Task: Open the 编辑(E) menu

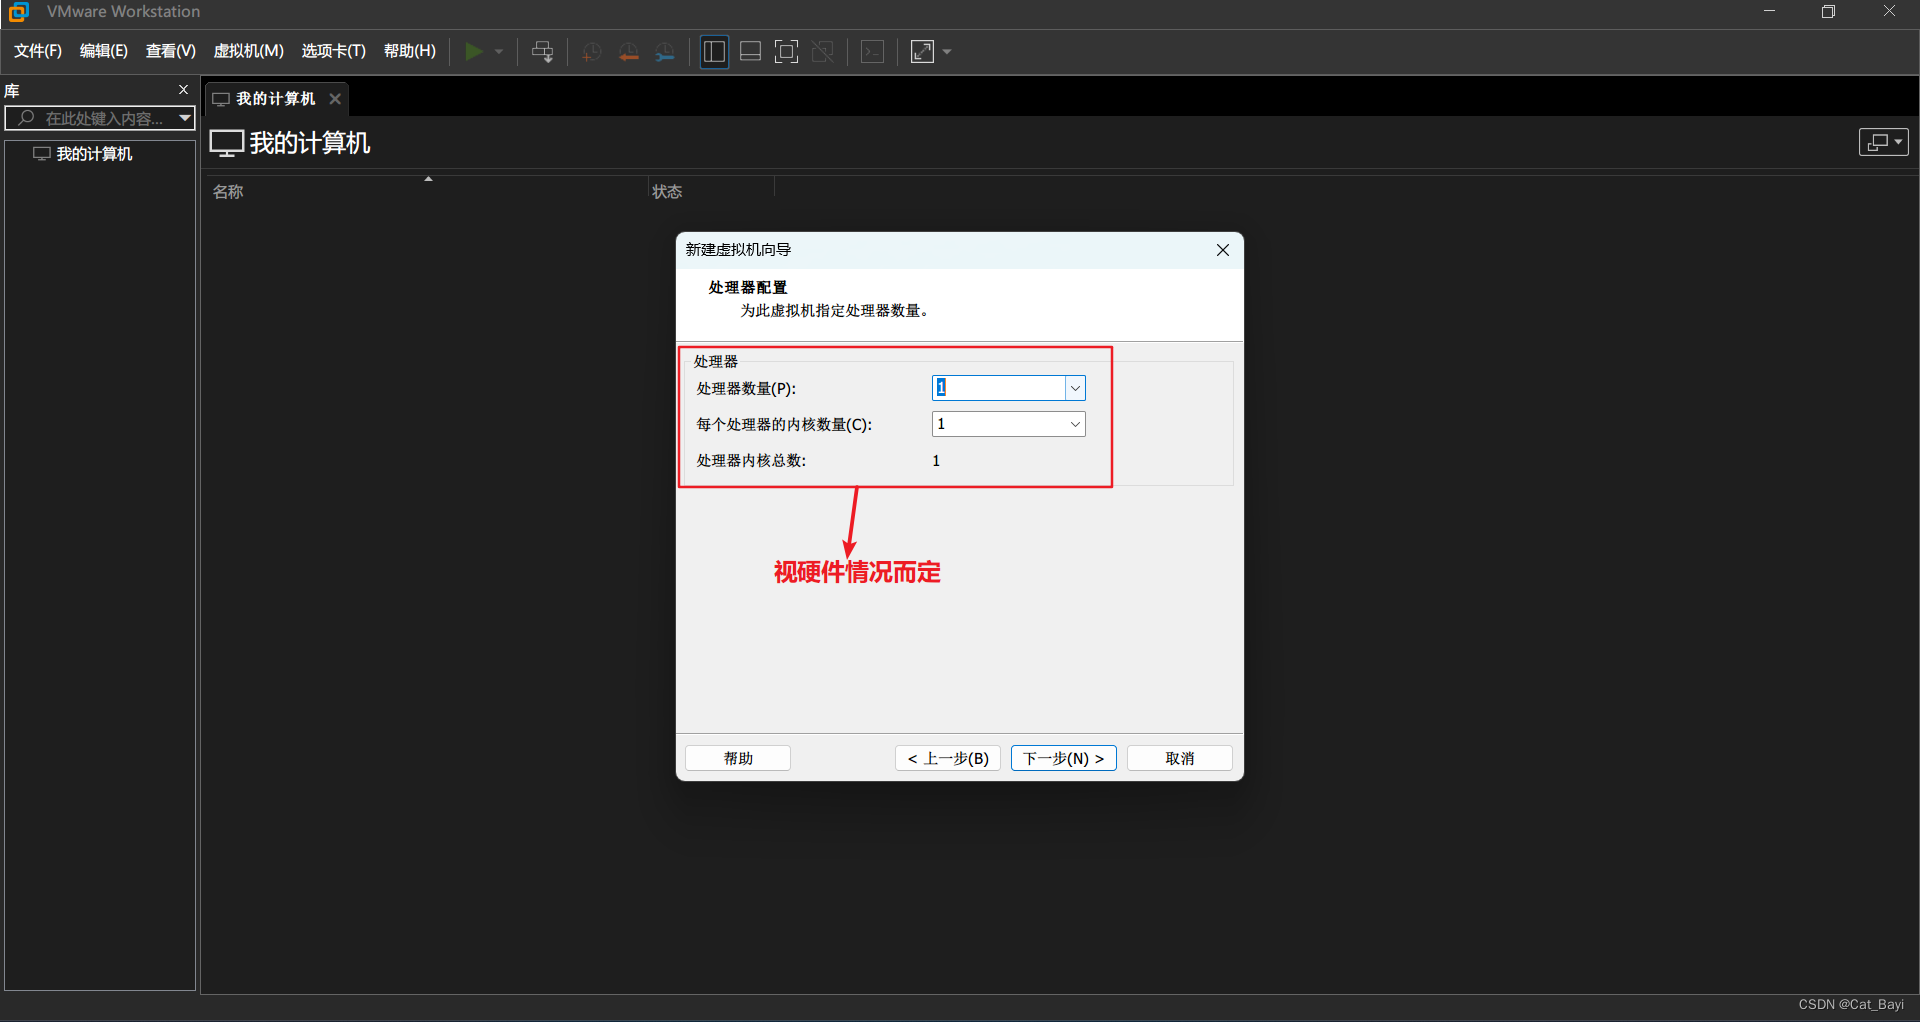Action: (x=104, y=51)
